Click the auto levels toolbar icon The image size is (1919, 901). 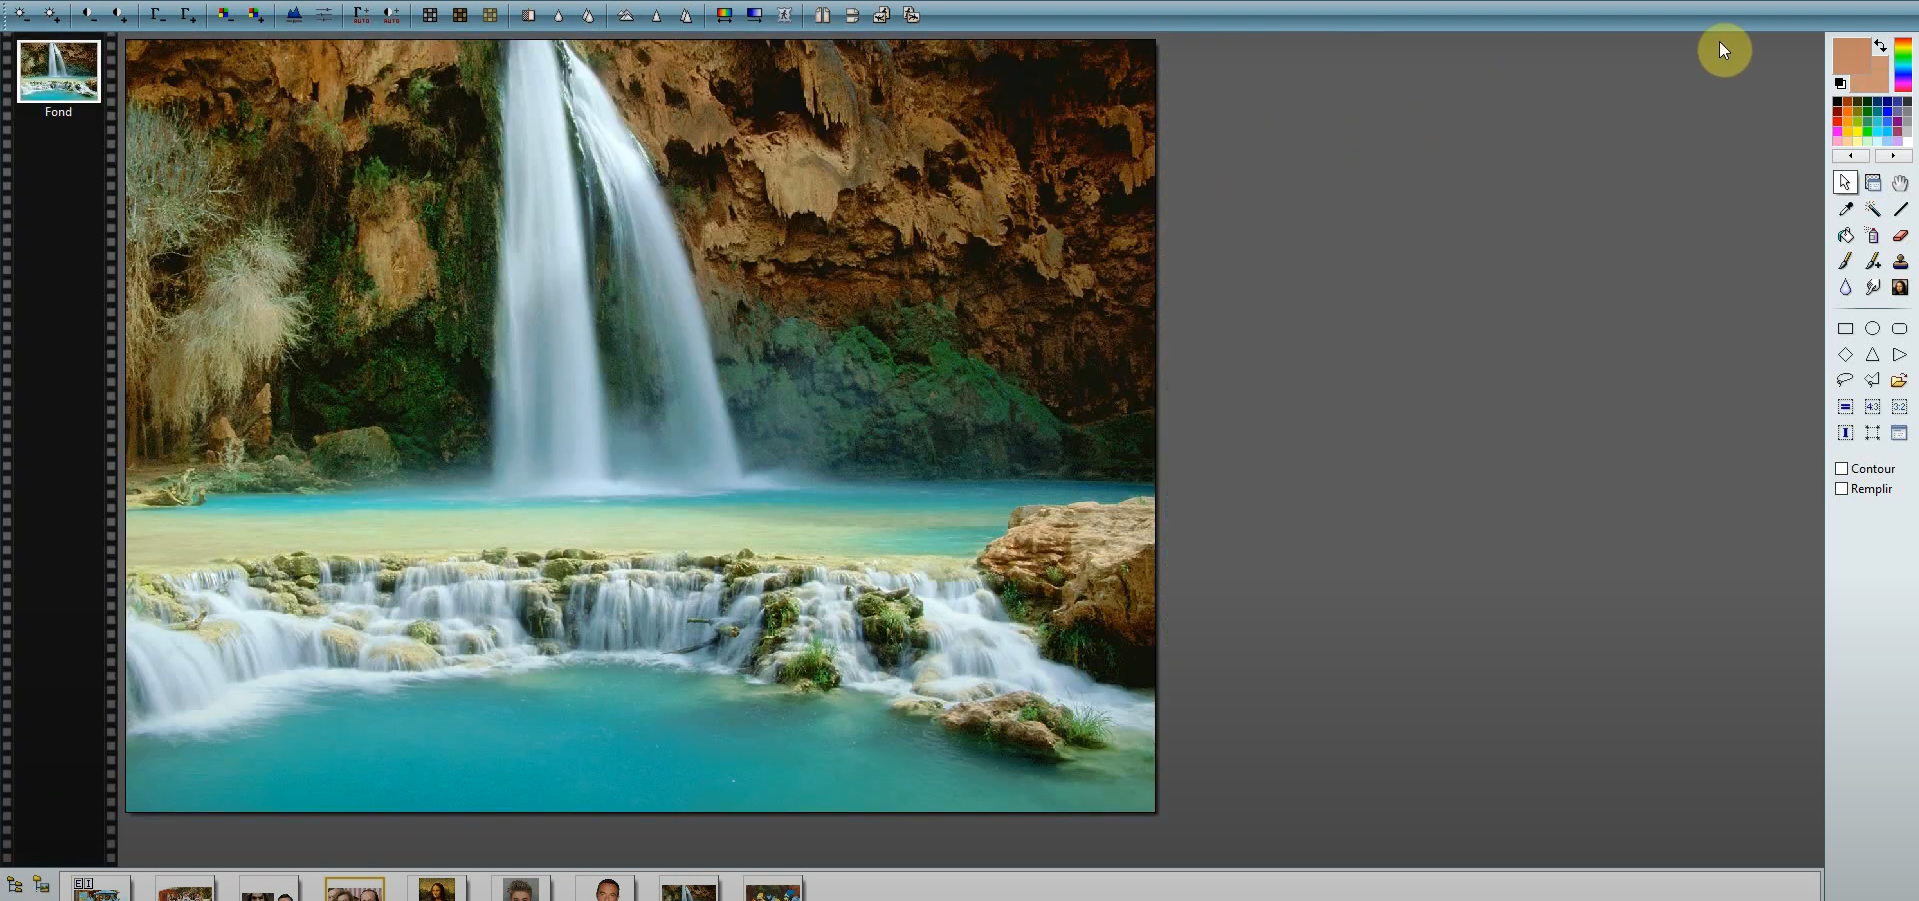(x=362, y=15)
